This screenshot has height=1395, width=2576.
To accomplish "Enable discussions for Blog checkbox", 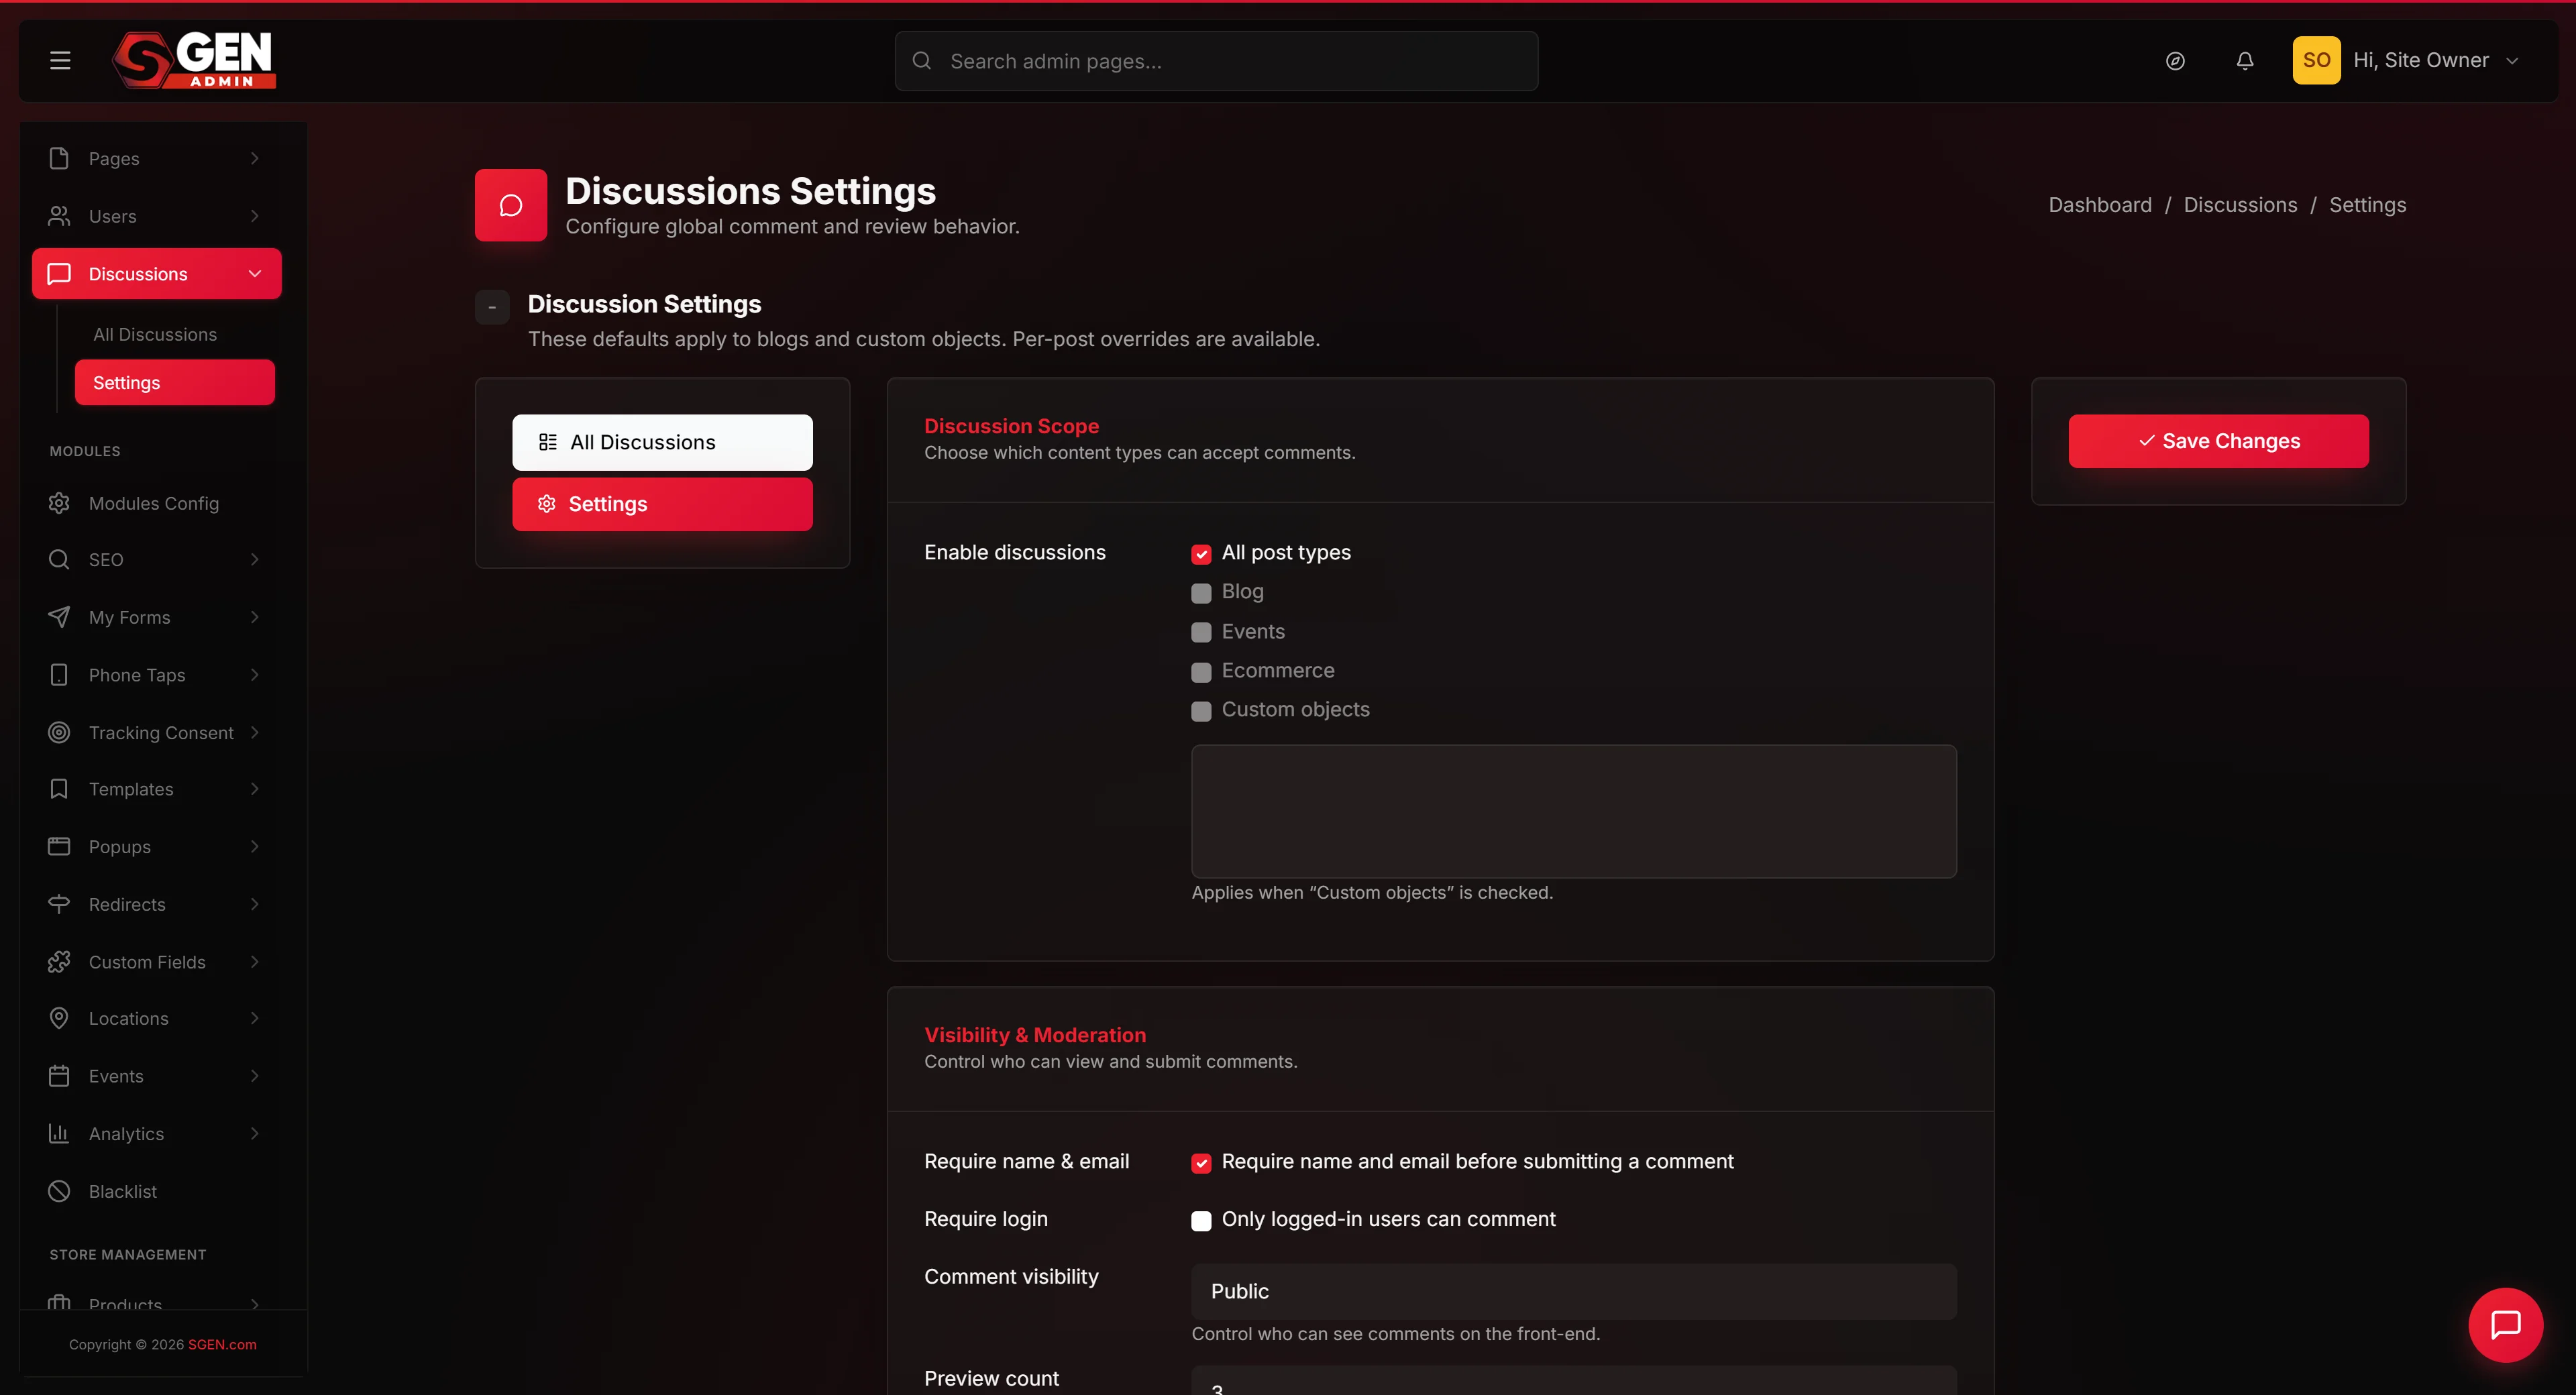I will [1201, 593].
